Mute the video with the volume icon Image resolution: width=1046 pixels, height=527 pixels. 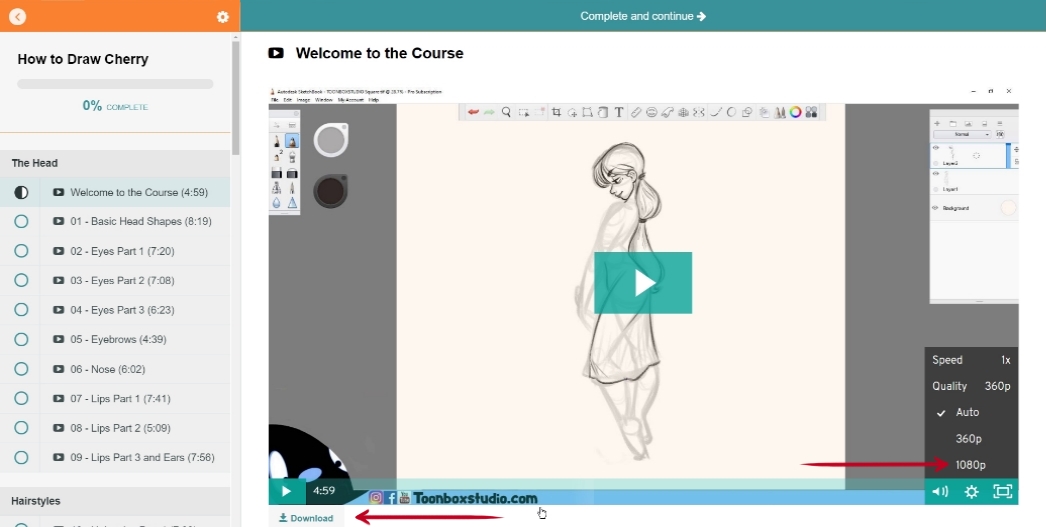940,492
